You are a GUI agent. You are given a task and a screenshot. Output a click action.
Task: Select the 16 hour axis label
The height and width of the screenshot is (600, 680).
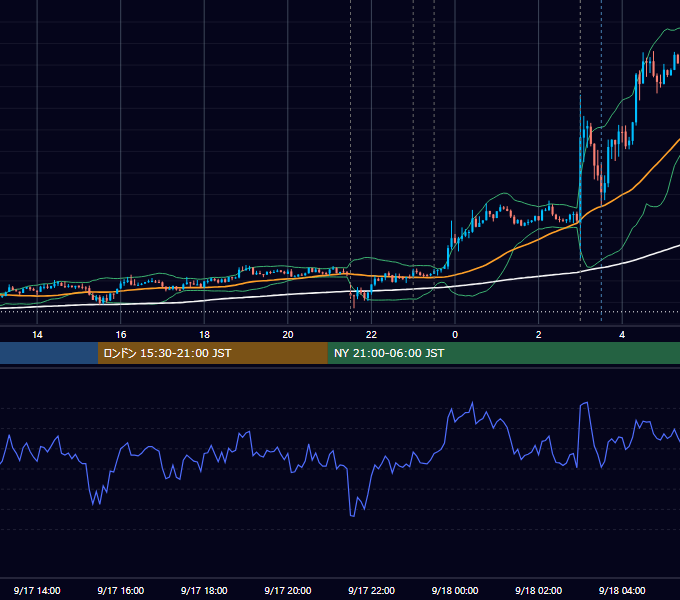(121, 335)
